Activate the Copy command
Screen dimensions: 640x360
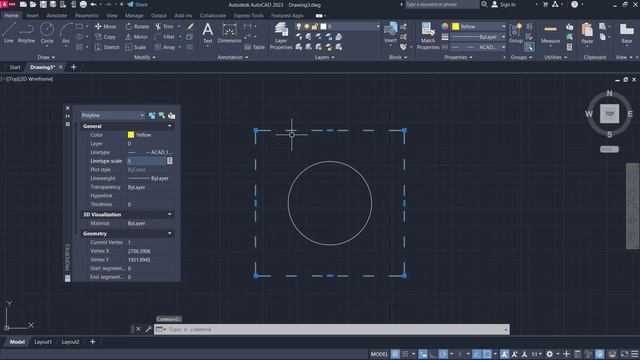105,37
